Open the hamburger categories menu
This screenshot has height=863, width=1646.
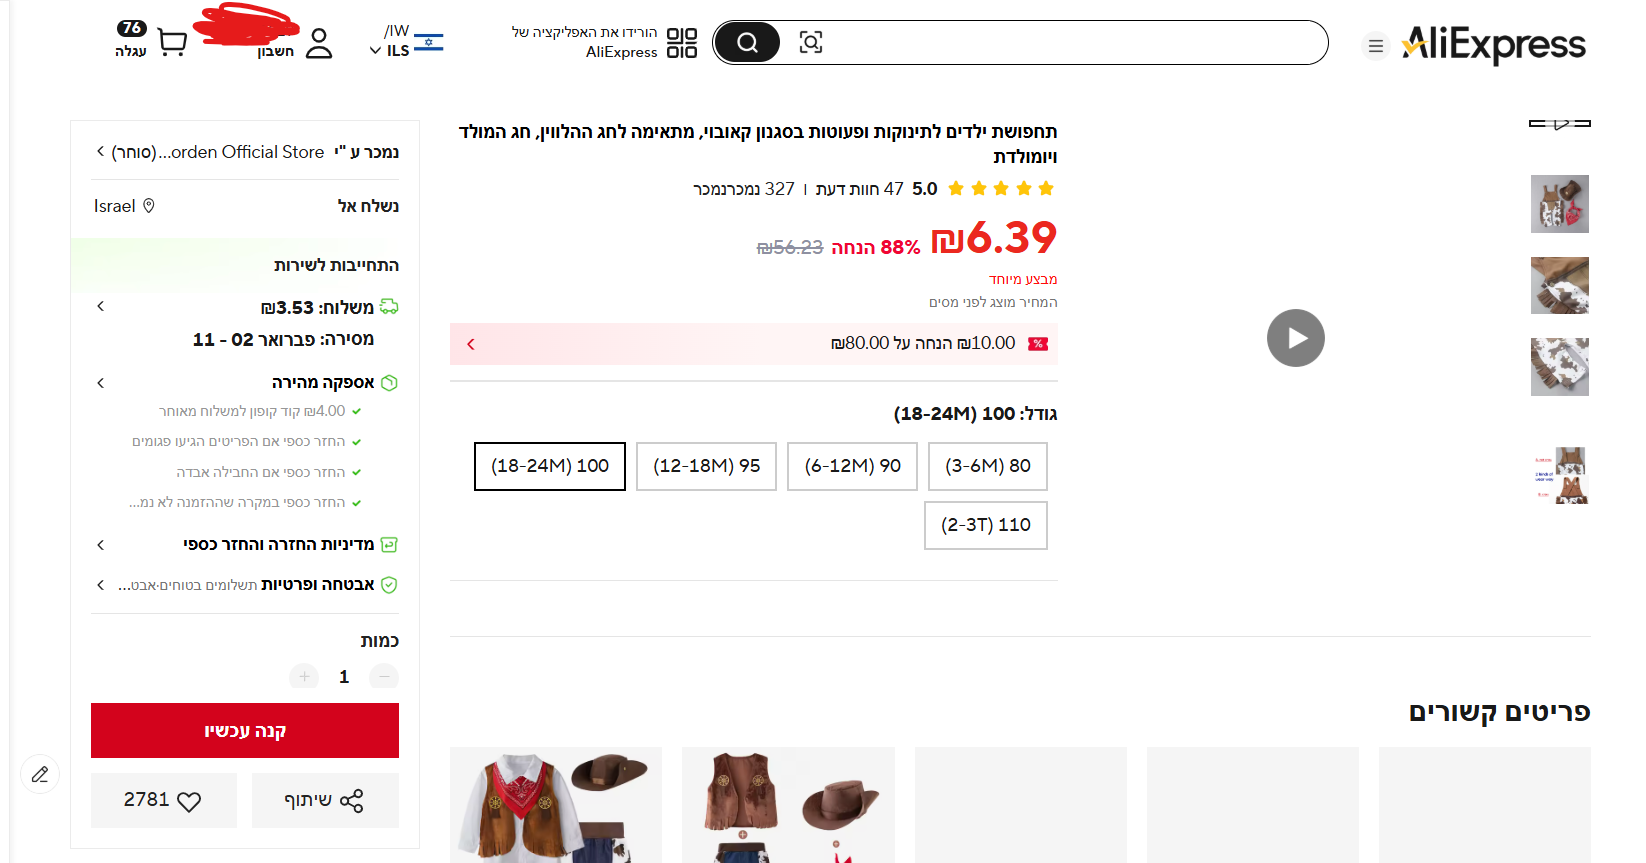tap(1376, 46)
